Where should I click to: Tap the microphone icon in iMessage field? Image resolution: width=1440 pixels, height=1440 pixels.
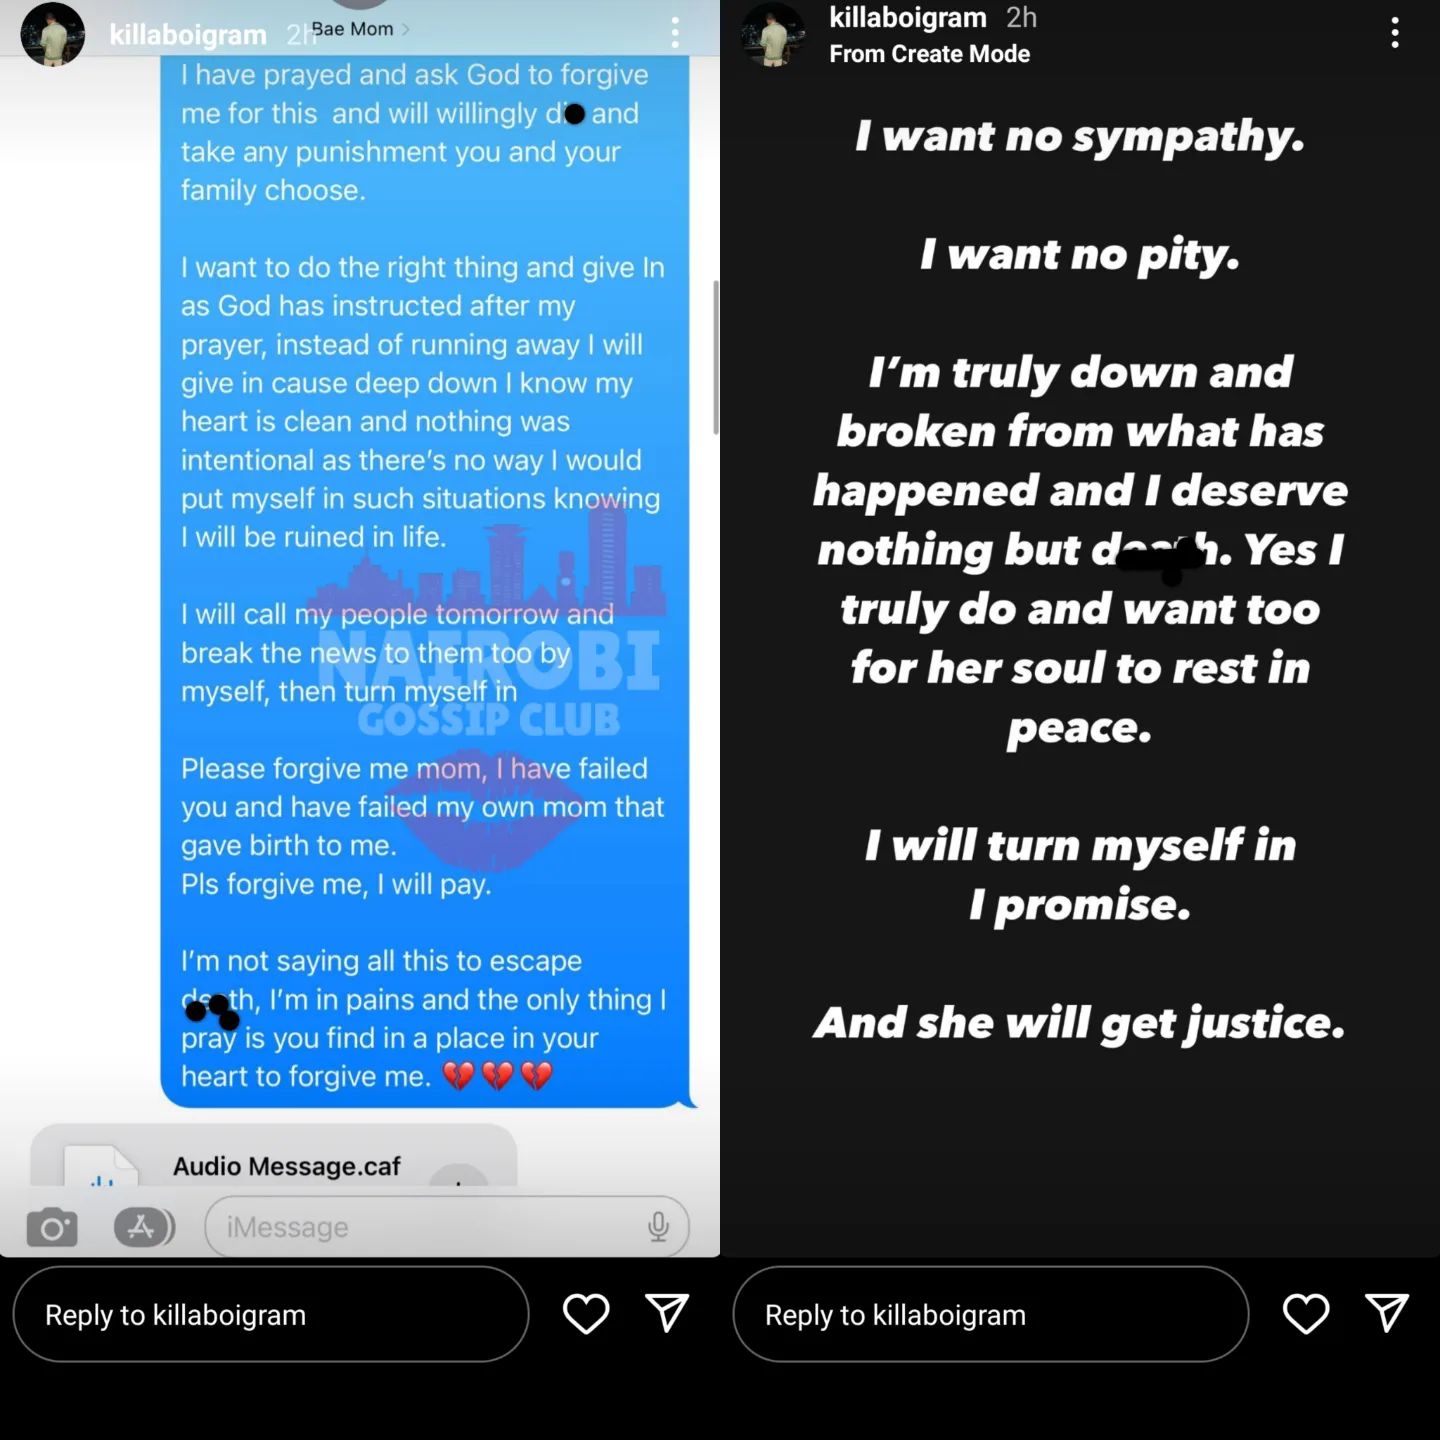coord(658,1226)
